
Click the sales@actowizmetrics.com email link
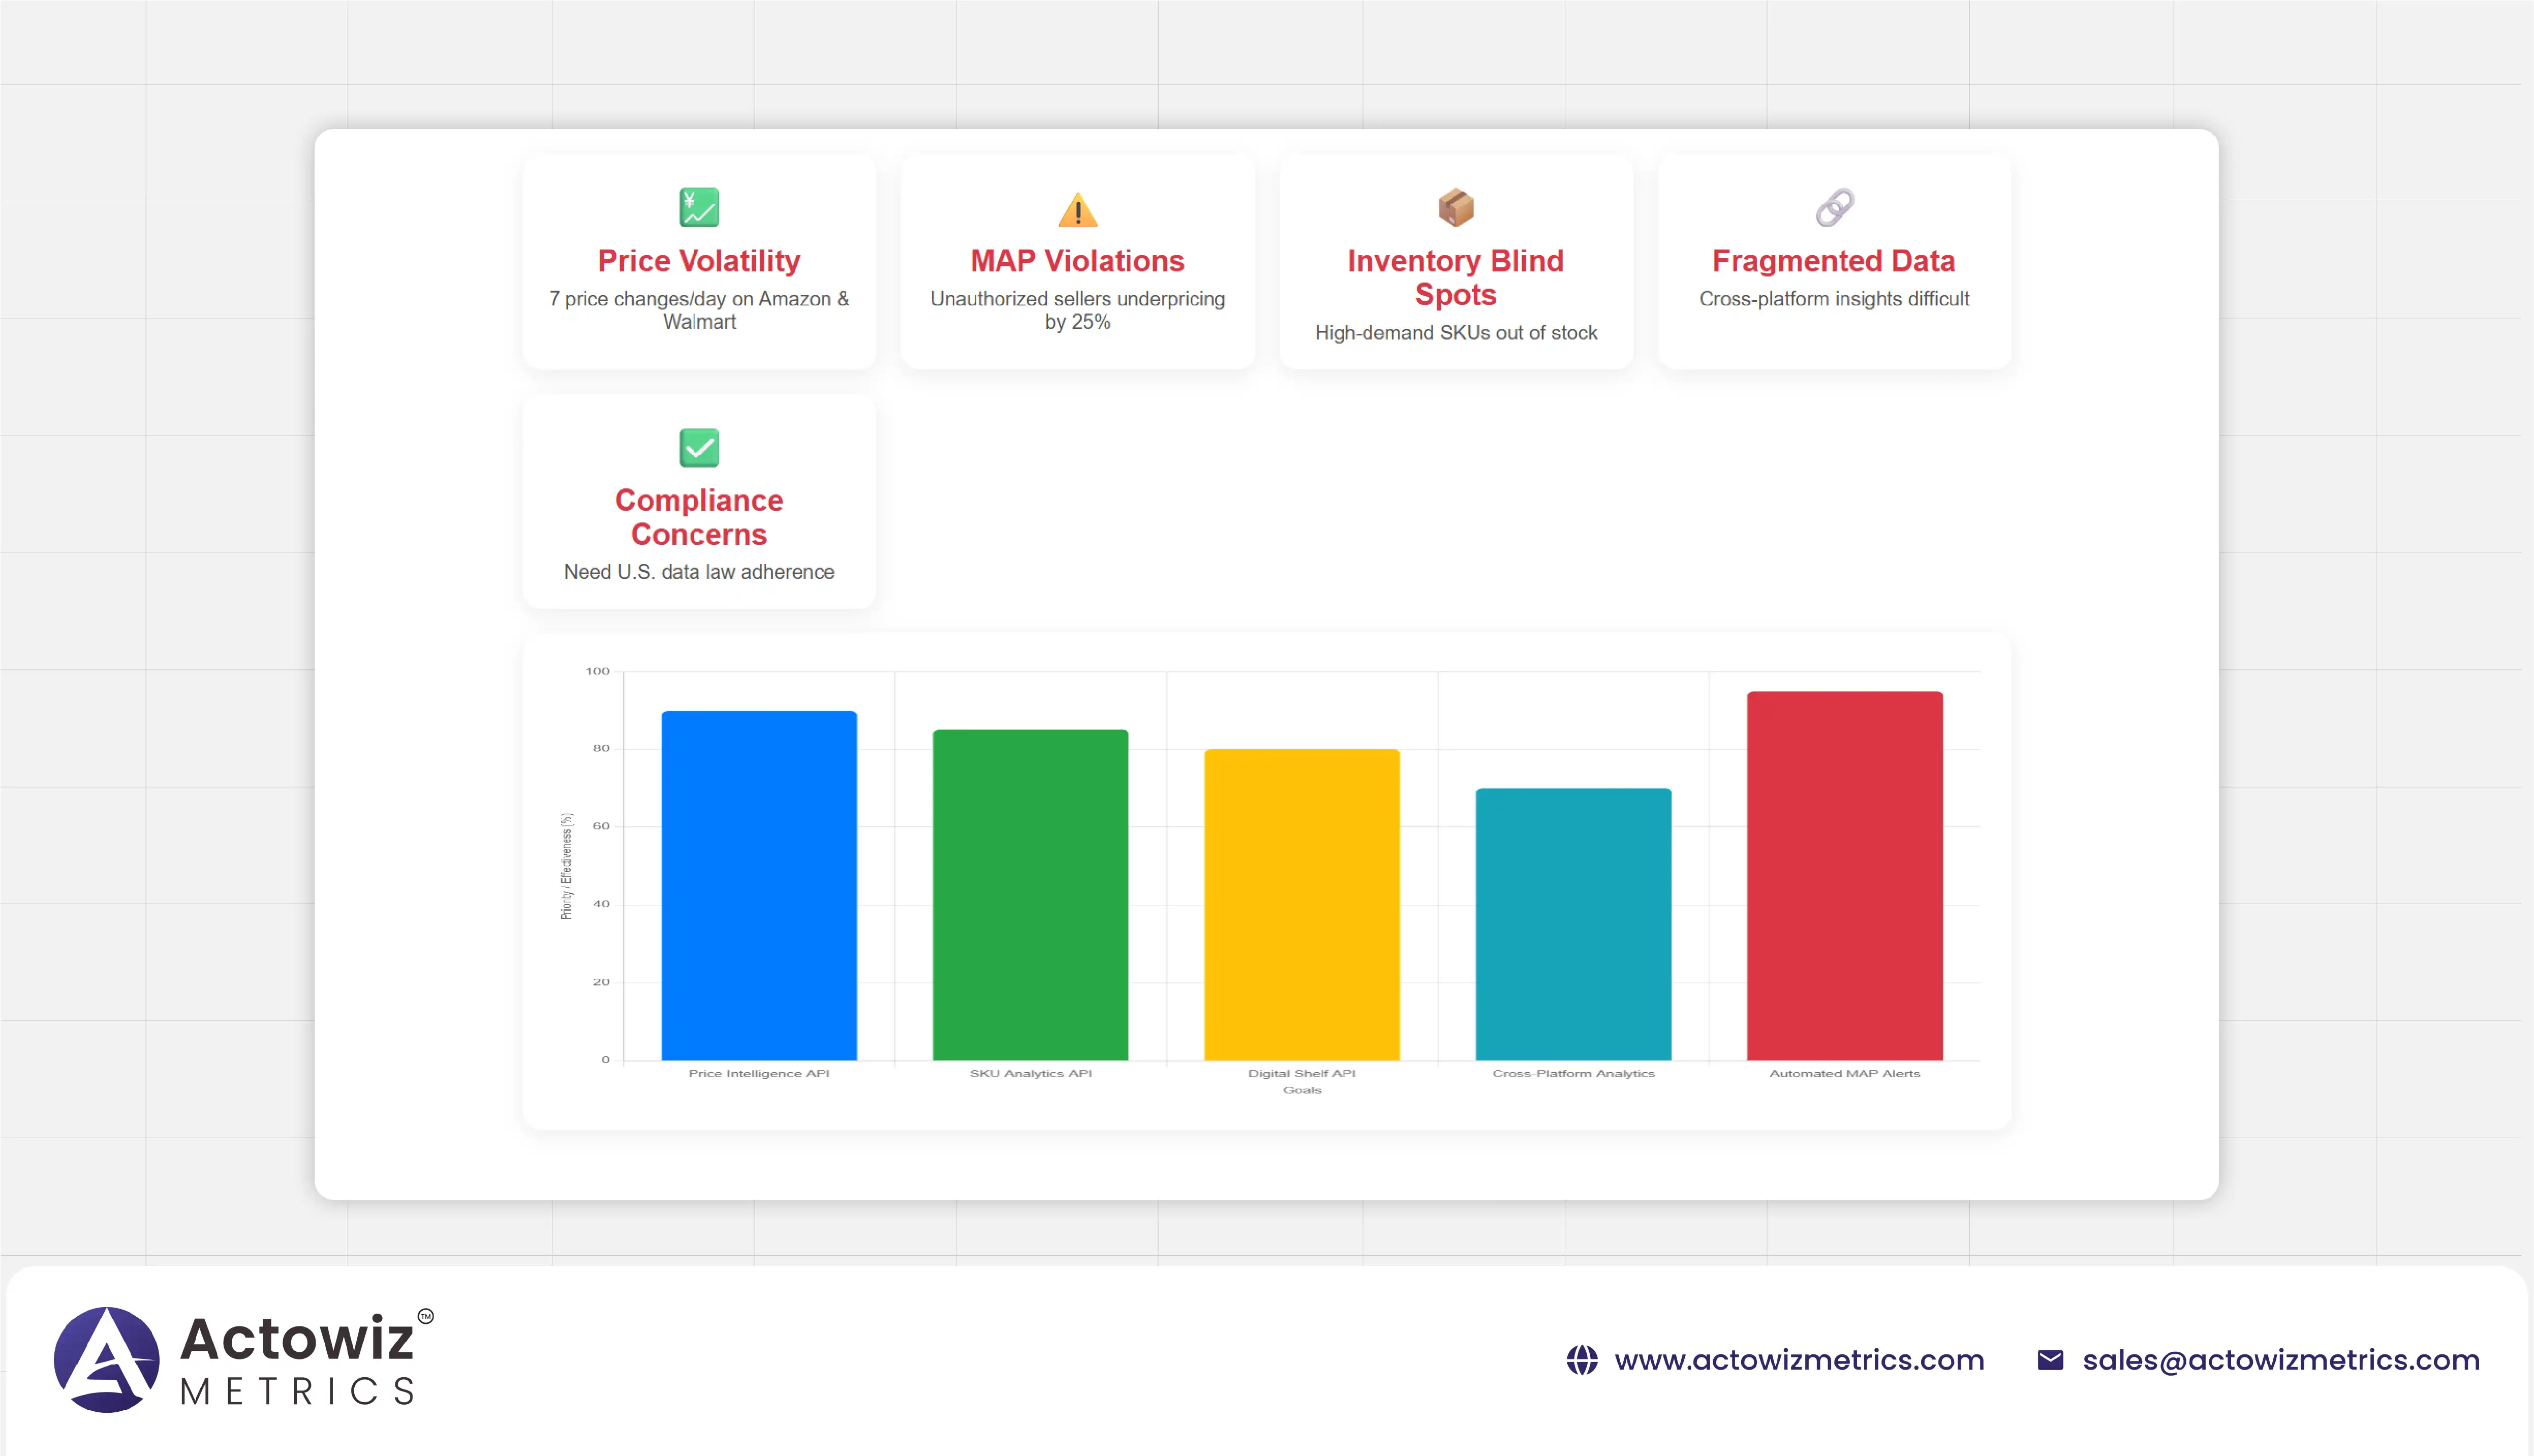pyautogui.click(x=2280, y=1360)
